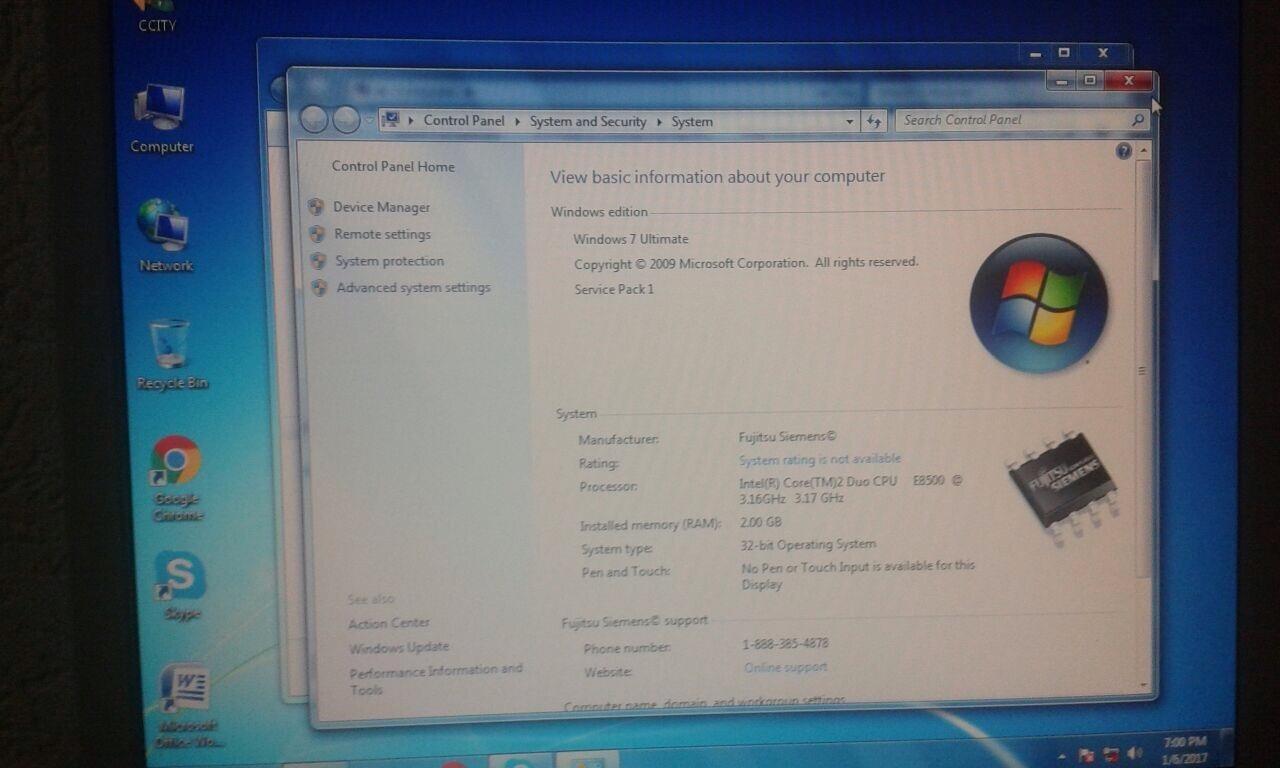This screenshot has width=1280, height=768.
Task: Open address bar previous locations dropdown
Action: click(x=850, y=122)
